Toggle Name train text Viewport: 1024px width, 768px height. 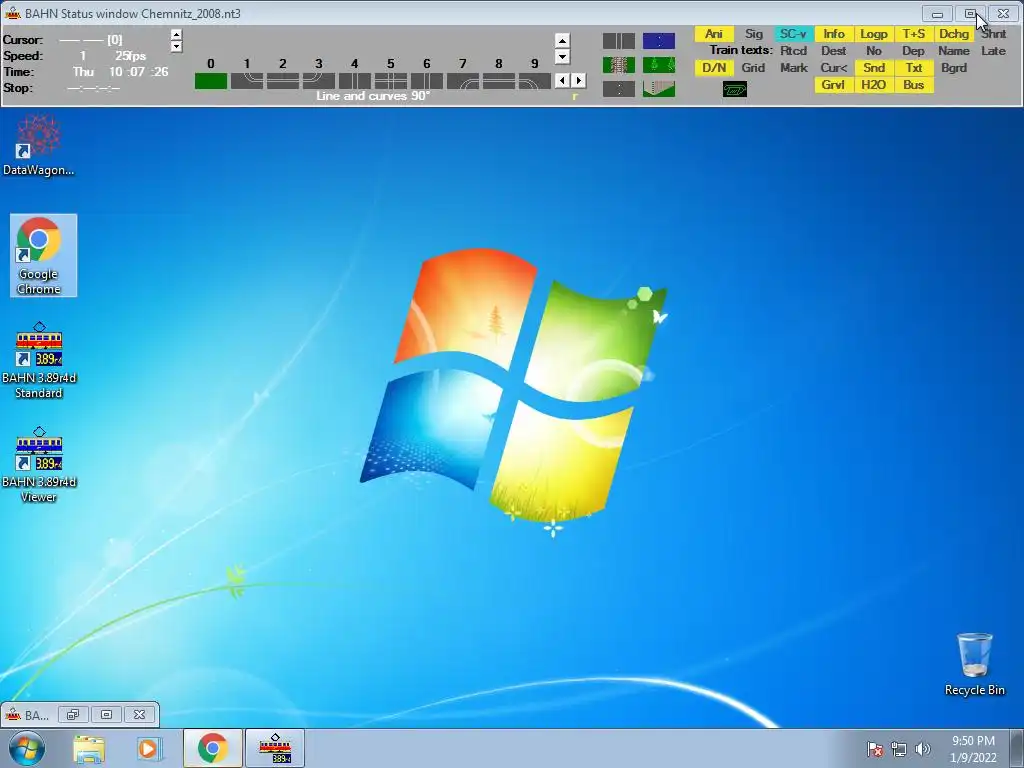coord(953,51)
